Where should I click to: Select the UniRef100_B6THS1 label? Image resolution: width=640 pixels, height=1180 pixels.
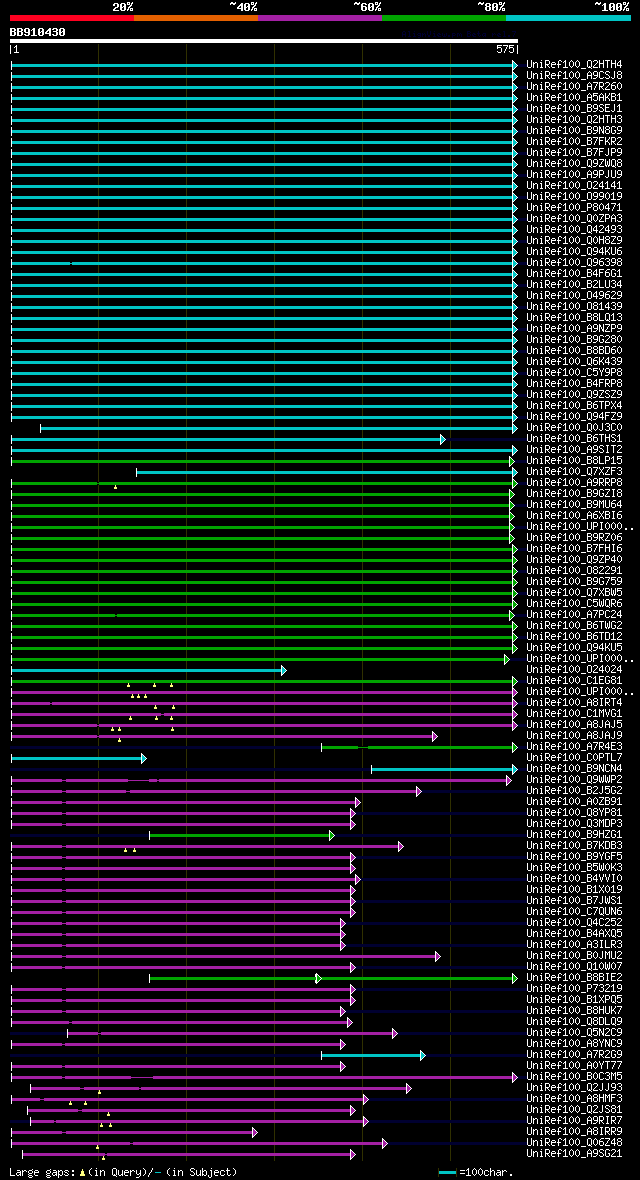(x=574, y=439)
